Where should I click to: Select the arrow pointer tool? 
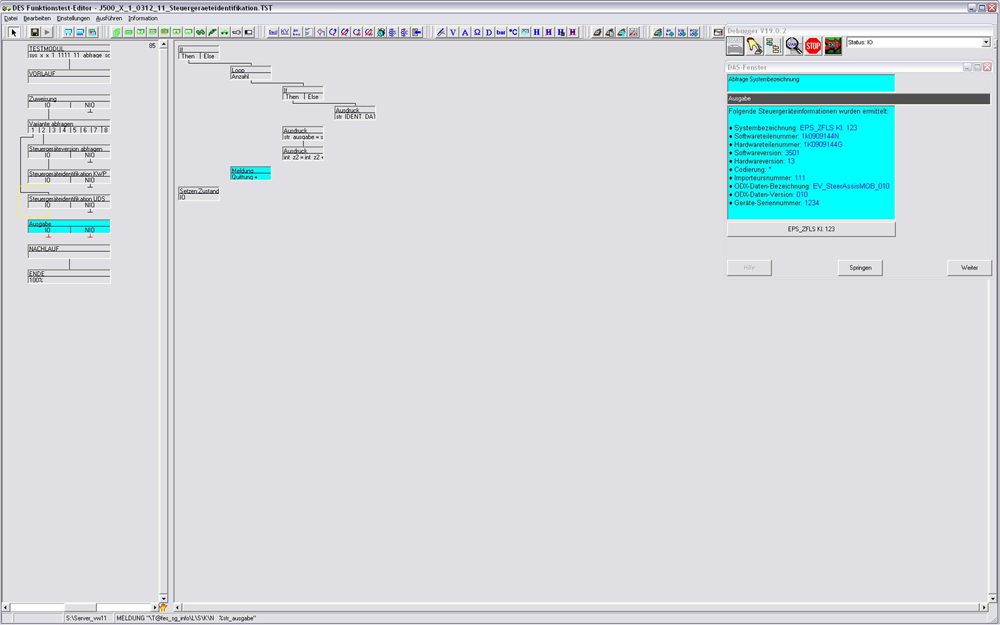click(x=13, y=32)
